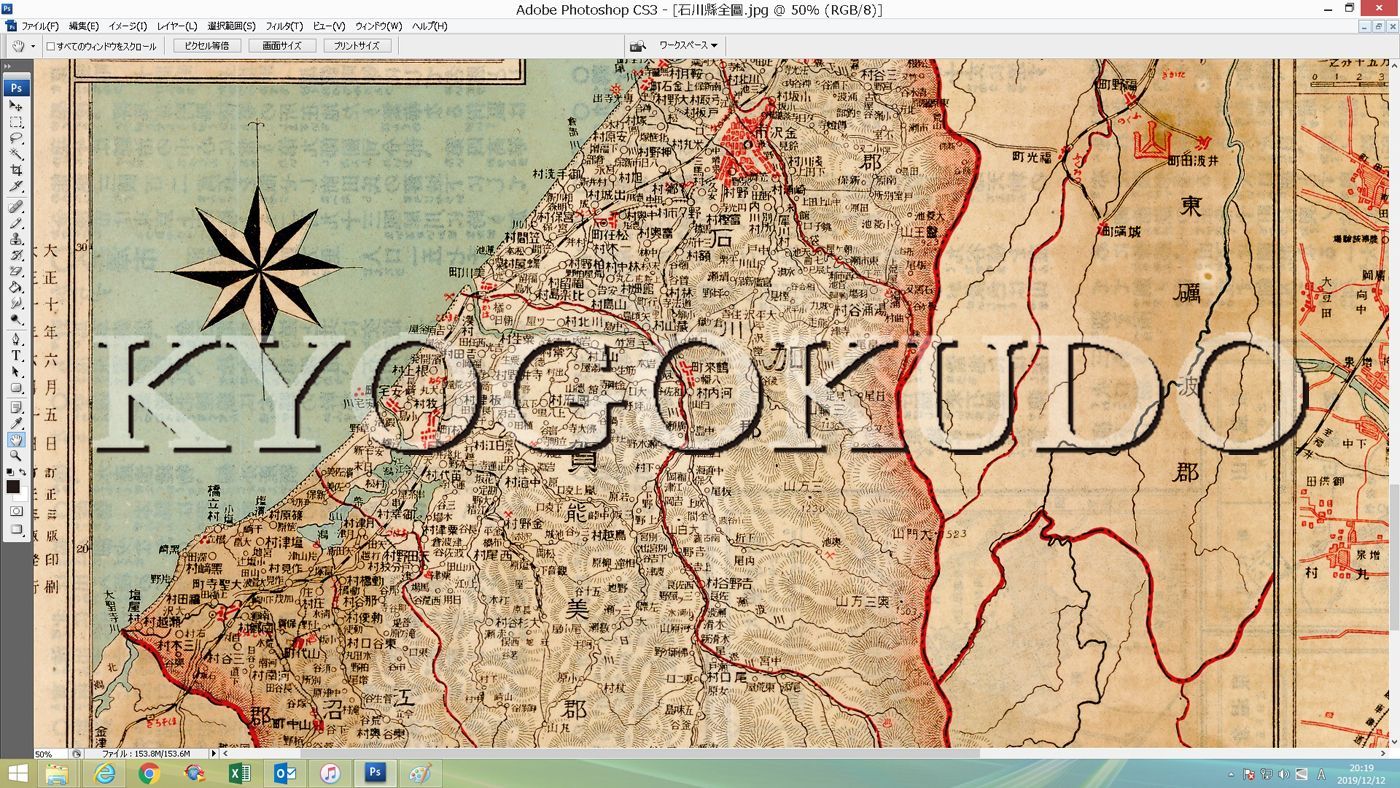This screenshot has width=1400, height=788.
Task: Open the File menu (ファイル)
Action: click(40, 26)
